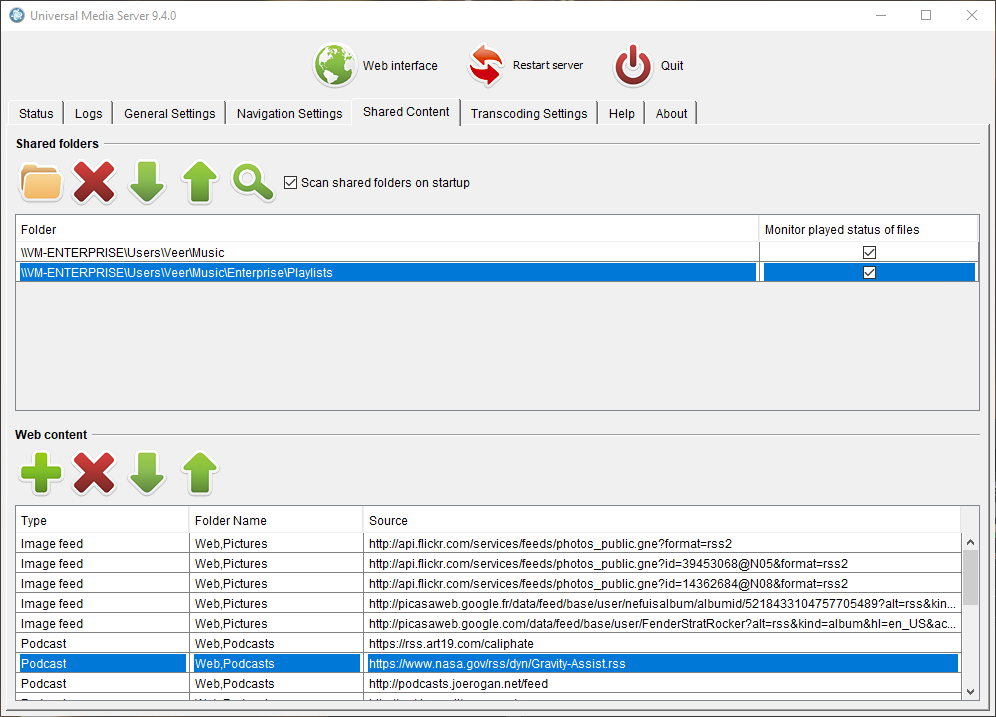Click the web content scrollbar down arrow
The image size is (996, 717).
pos(970,691)
